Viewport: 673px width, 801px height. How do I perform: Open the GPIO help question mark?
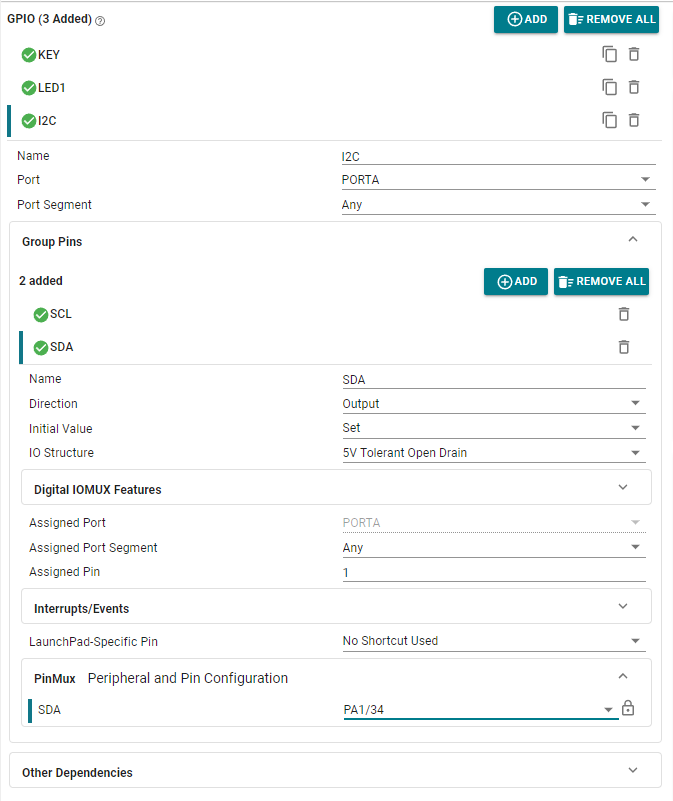click(x=100, y=21)
